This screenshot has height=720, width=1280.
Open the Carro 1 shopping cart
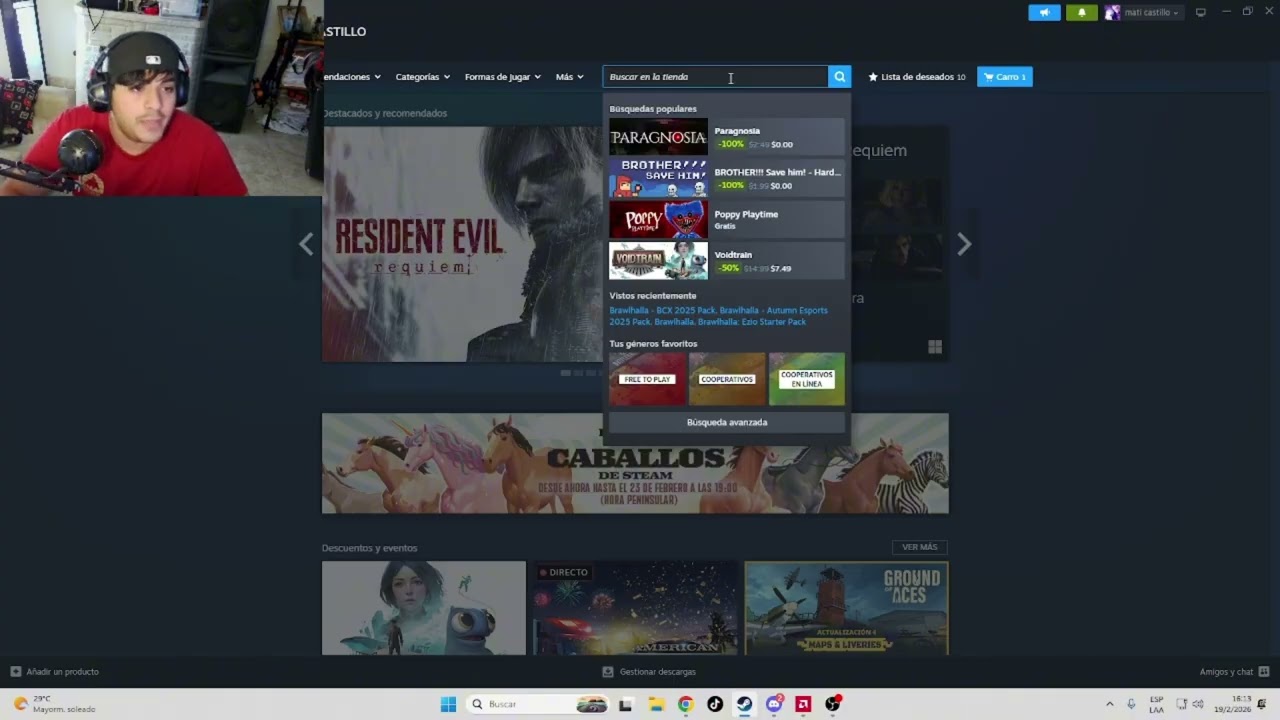[x=1004, y=77]
